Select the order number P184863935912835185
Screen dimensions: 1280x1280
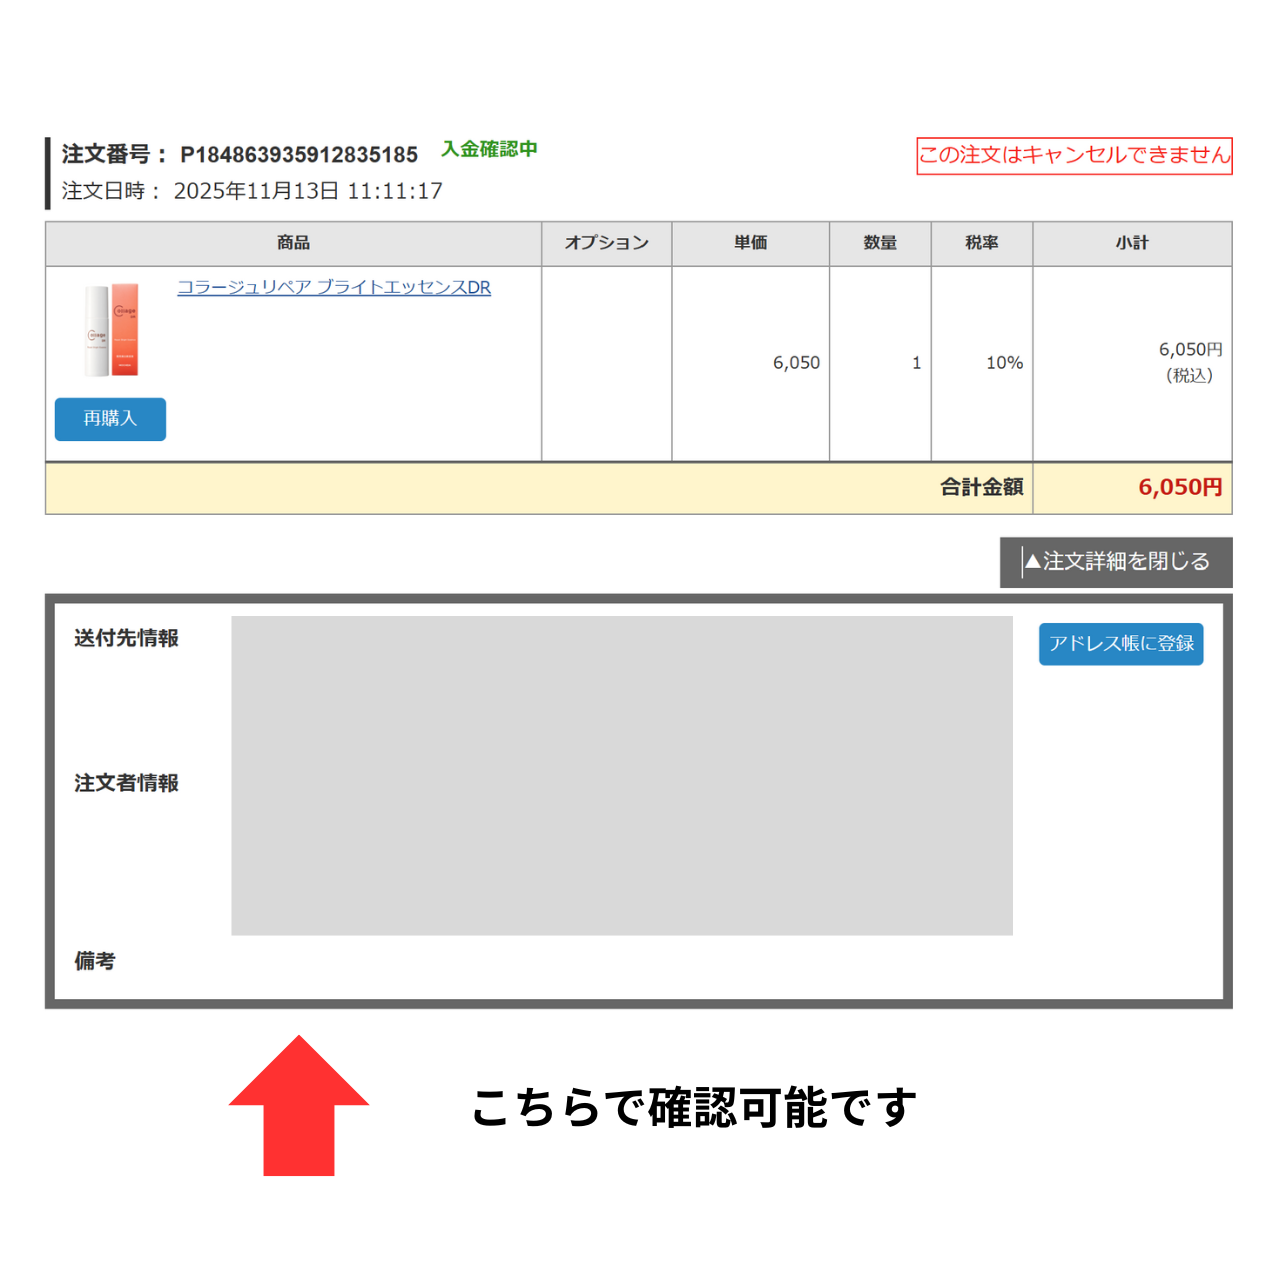click(x=298, y=154)
